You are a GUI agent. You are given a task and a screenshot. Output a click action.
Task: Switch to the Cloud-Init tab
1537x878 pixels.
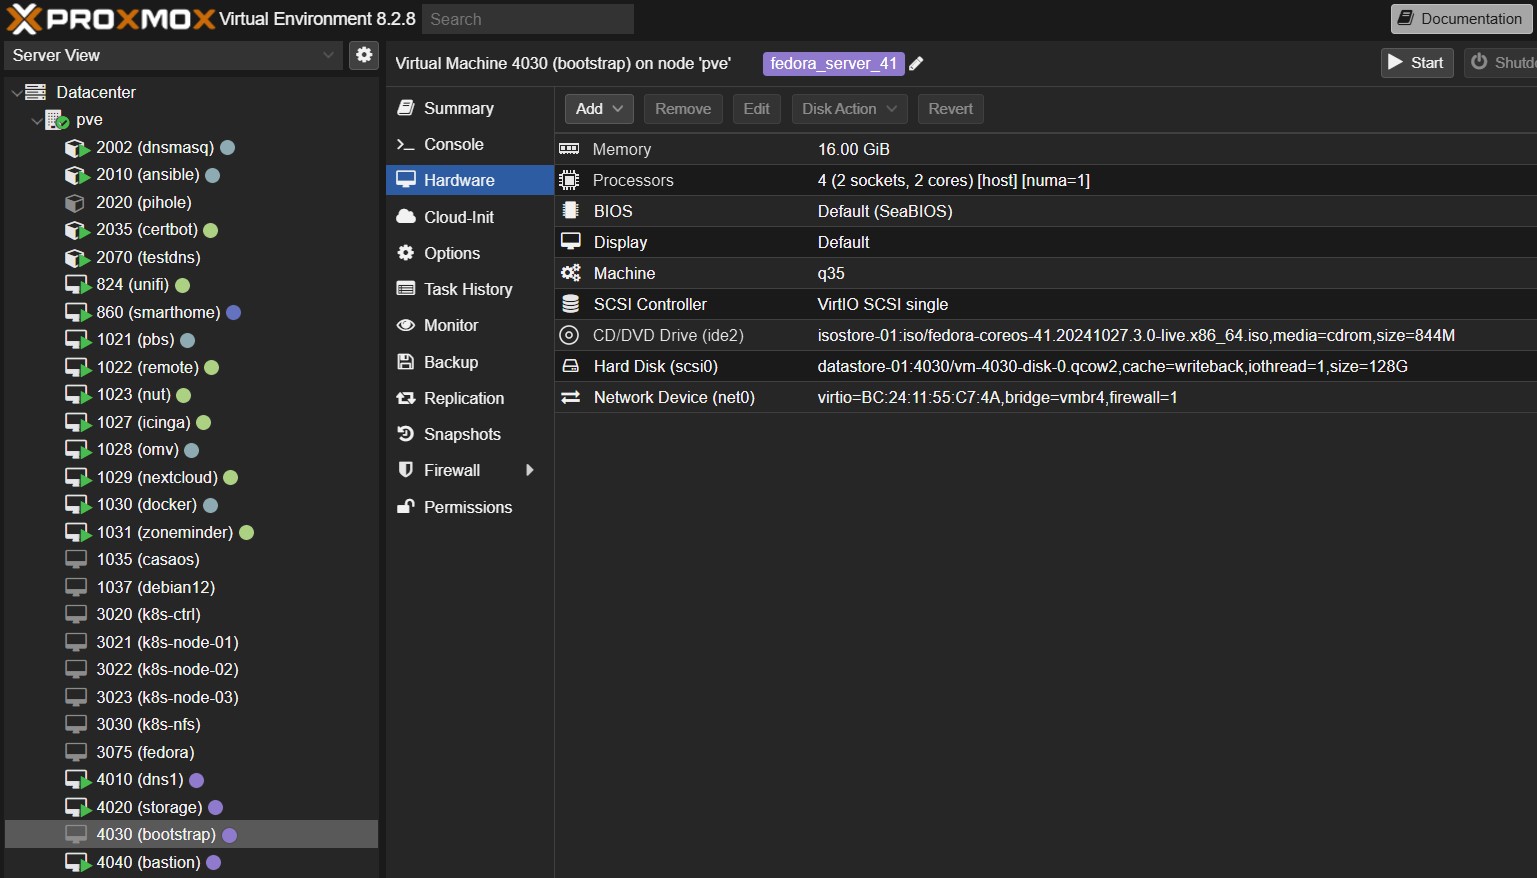click(x=458, y=217)
